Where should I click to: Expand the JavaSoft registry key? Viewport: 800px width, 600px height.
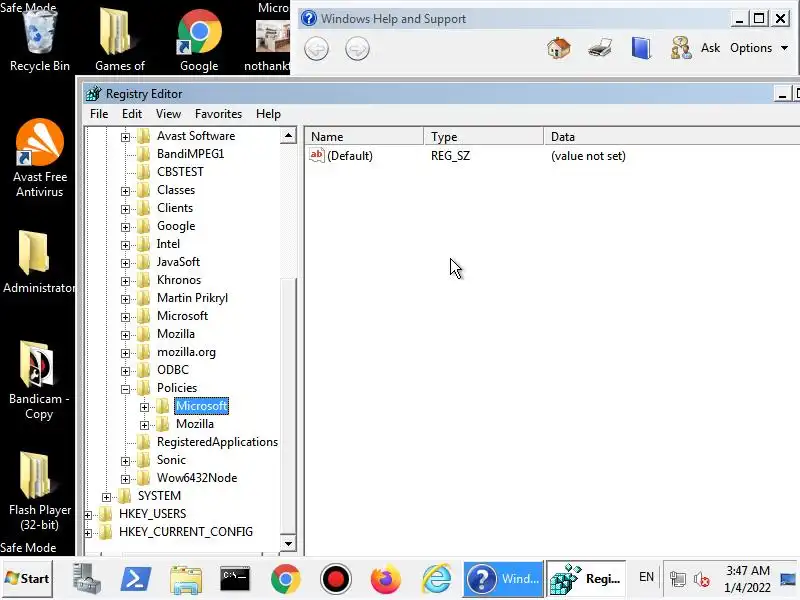coord(126,263)
